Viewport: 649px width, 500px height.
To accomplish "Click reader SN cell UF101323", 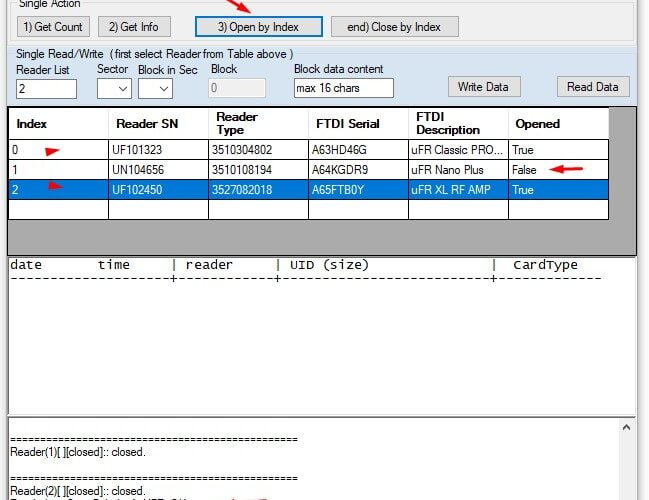I will click(159, 150).
